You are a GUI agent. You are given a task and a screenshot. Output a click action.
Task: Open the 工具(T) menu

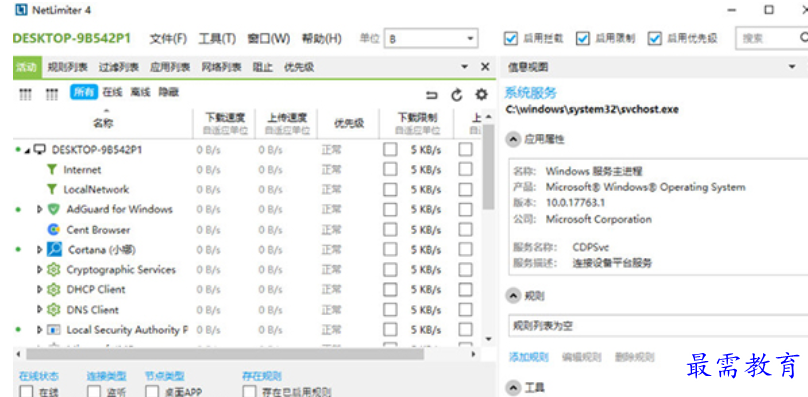217,39
